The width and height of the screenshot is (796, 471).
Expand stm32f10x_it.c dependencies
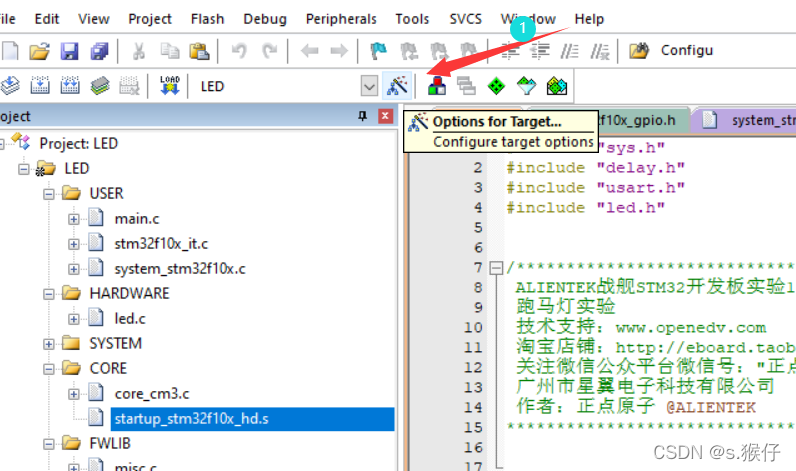click(74, 244)
